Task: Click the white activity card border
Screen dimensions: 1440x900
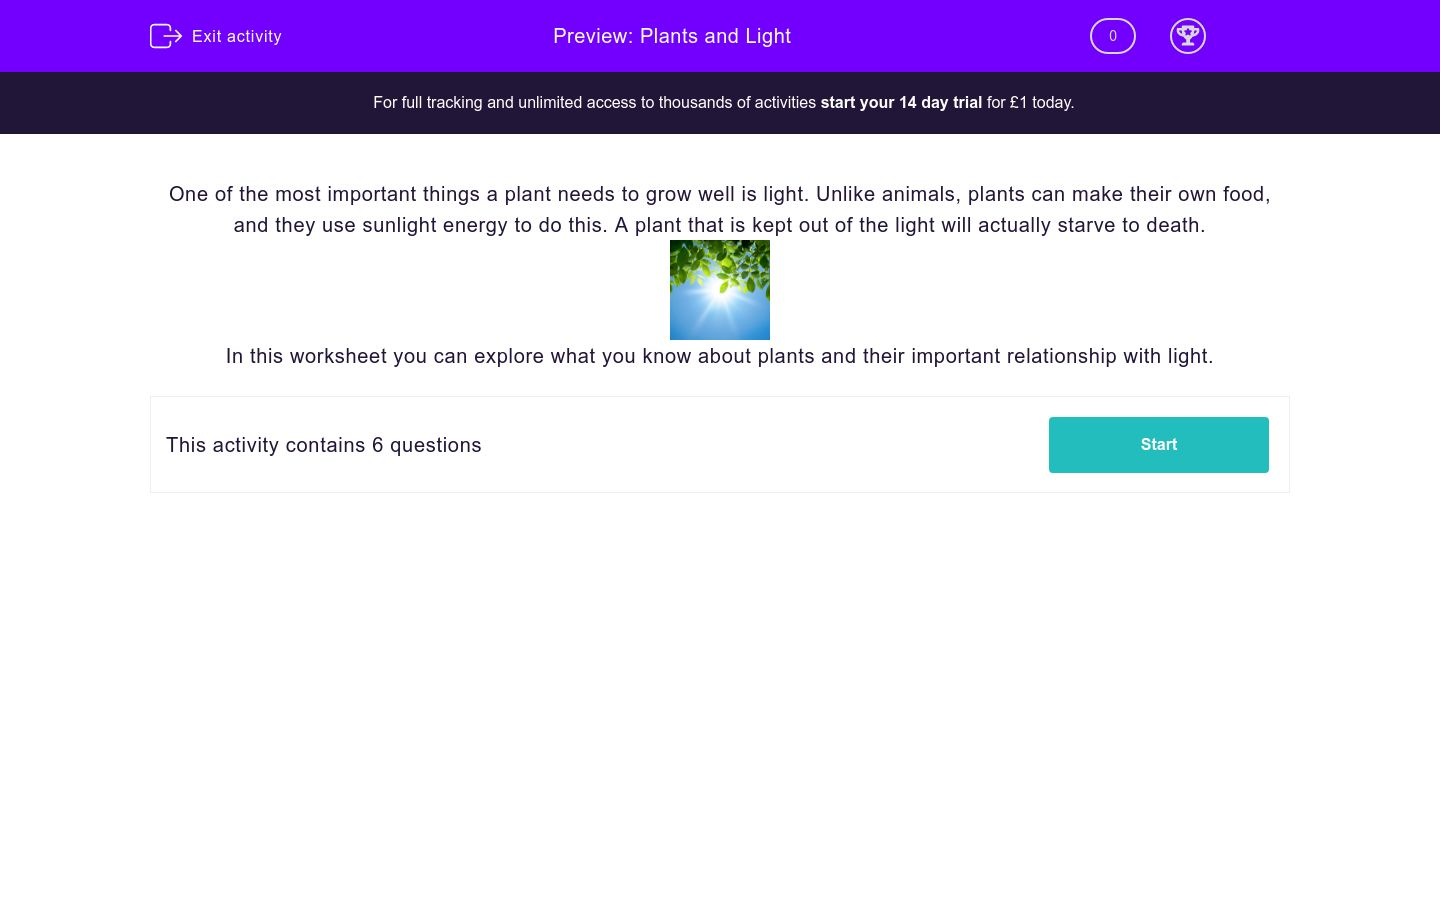Action: coord(720,396)
